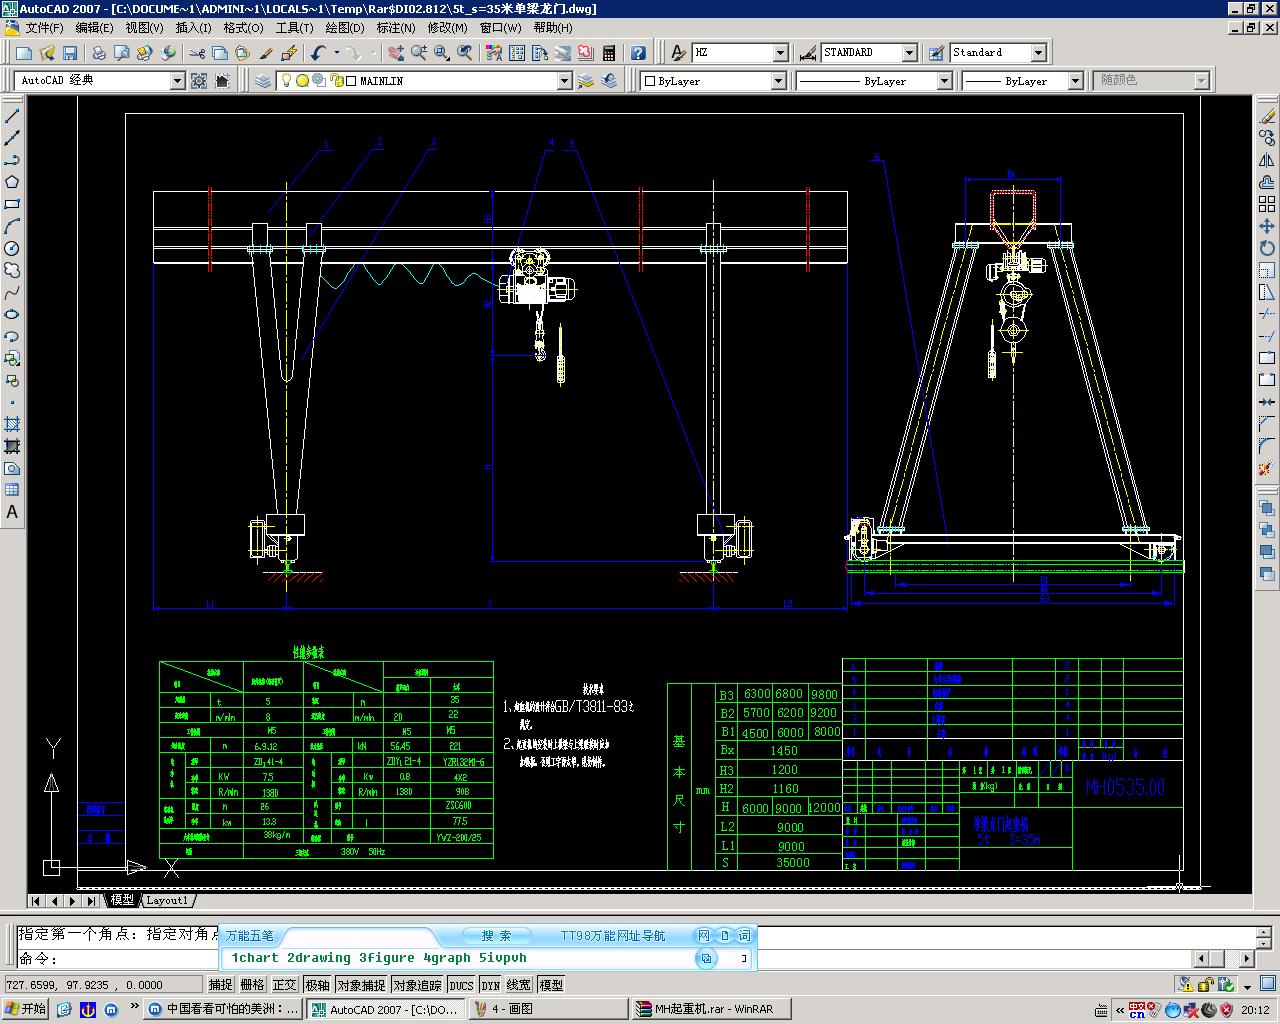Toggle the DYN dynamic input button

490,985
